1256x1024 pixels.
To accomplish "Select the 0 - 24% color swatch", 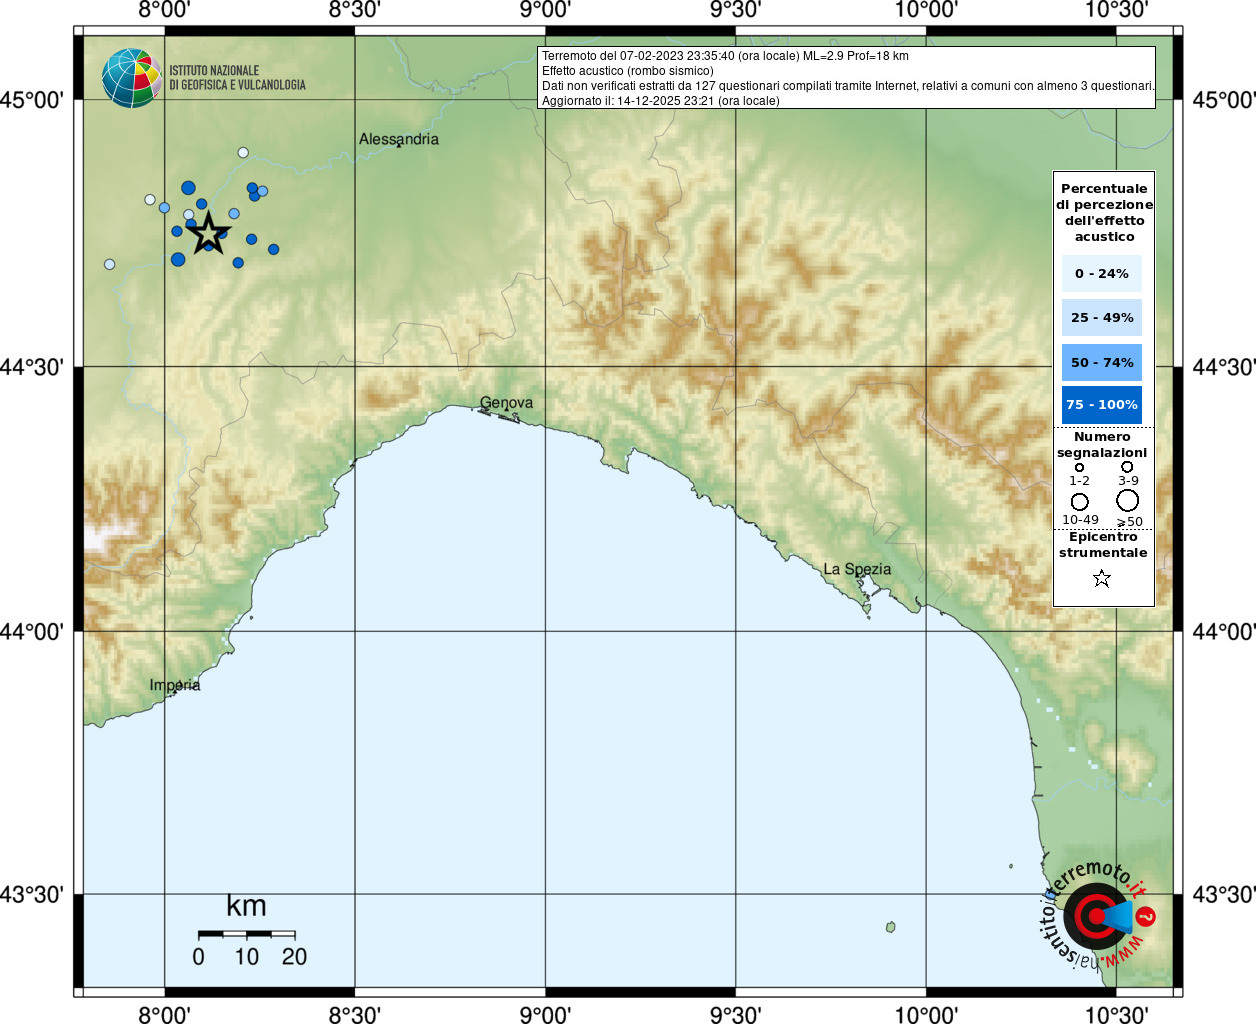I will (x=1102, y=273).
